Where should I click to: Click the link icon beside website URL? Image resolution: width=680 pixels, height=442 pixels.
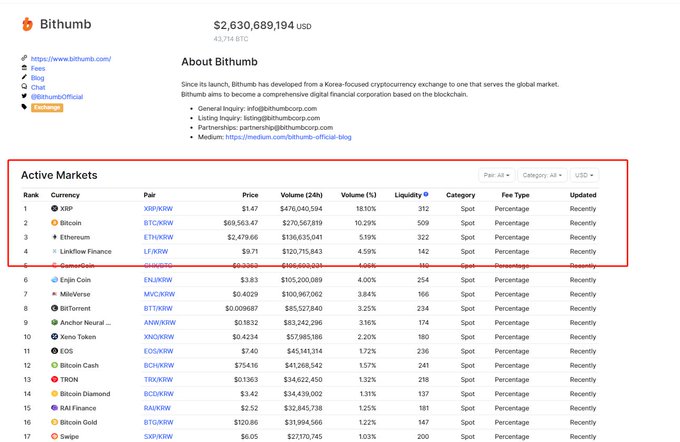(x=24, y=58)
